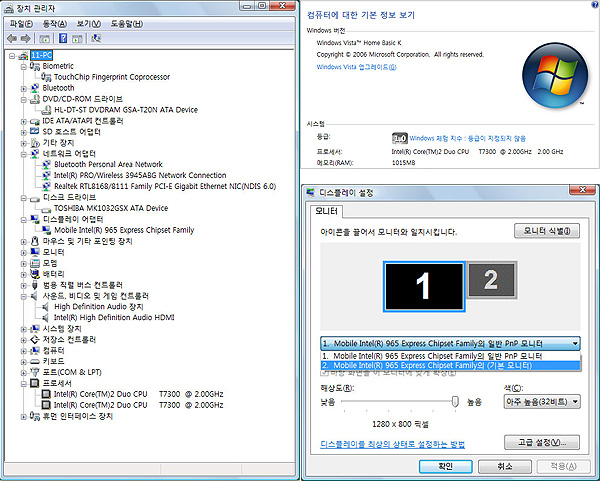This screenshot has width=600, height=483.
Task: Open the monitor selection combo box arrow
Action: coord(575,344)
